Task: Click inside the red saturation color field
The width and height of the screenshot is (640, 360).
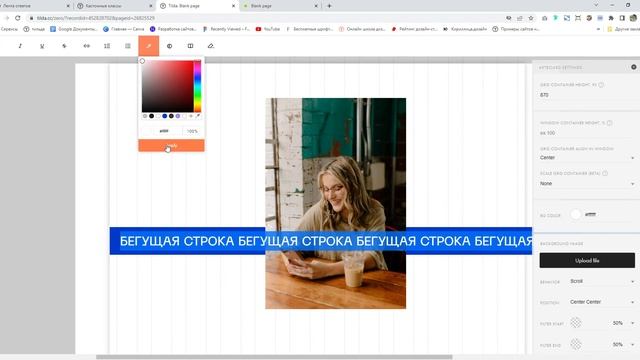Action: [167, 86]
